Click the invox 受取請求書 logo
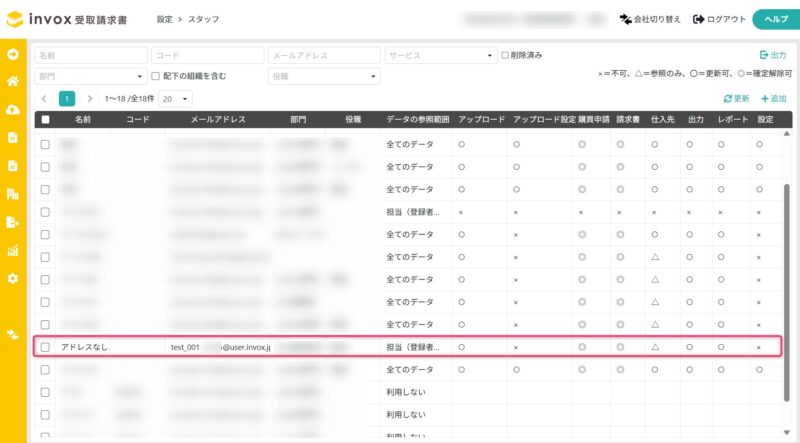This screenshot has height=443, width=800. pyautogui.click(x=67, y=19)
